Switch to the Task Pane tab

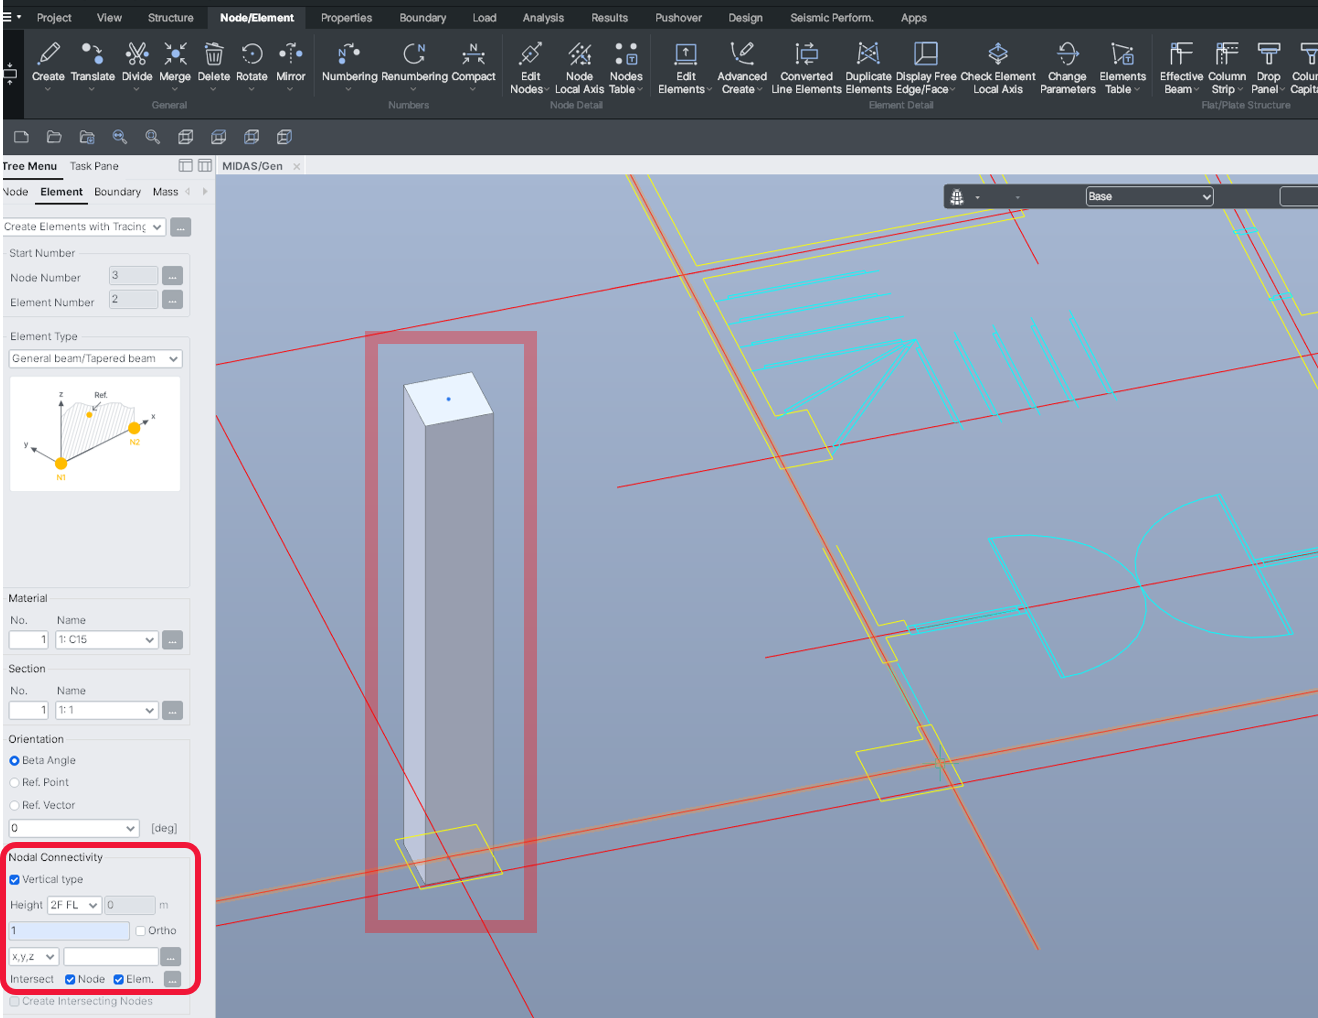(94, 166)
